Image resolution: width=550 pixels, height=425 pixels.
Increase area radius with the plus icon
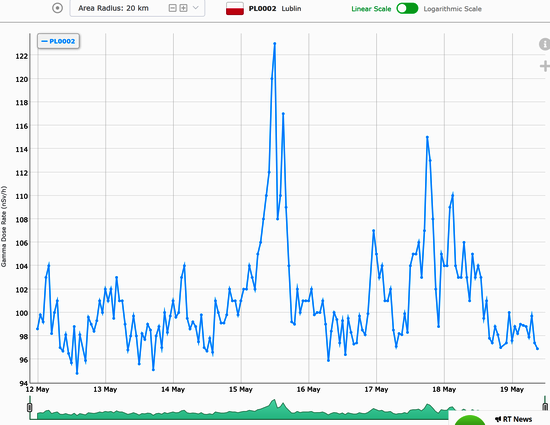coord(183,8)
